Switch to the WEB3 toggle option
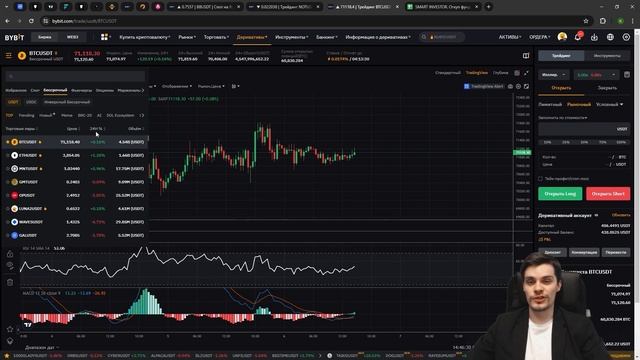The height and width of the screenshot is (360, 640). [x=72, y=37]
